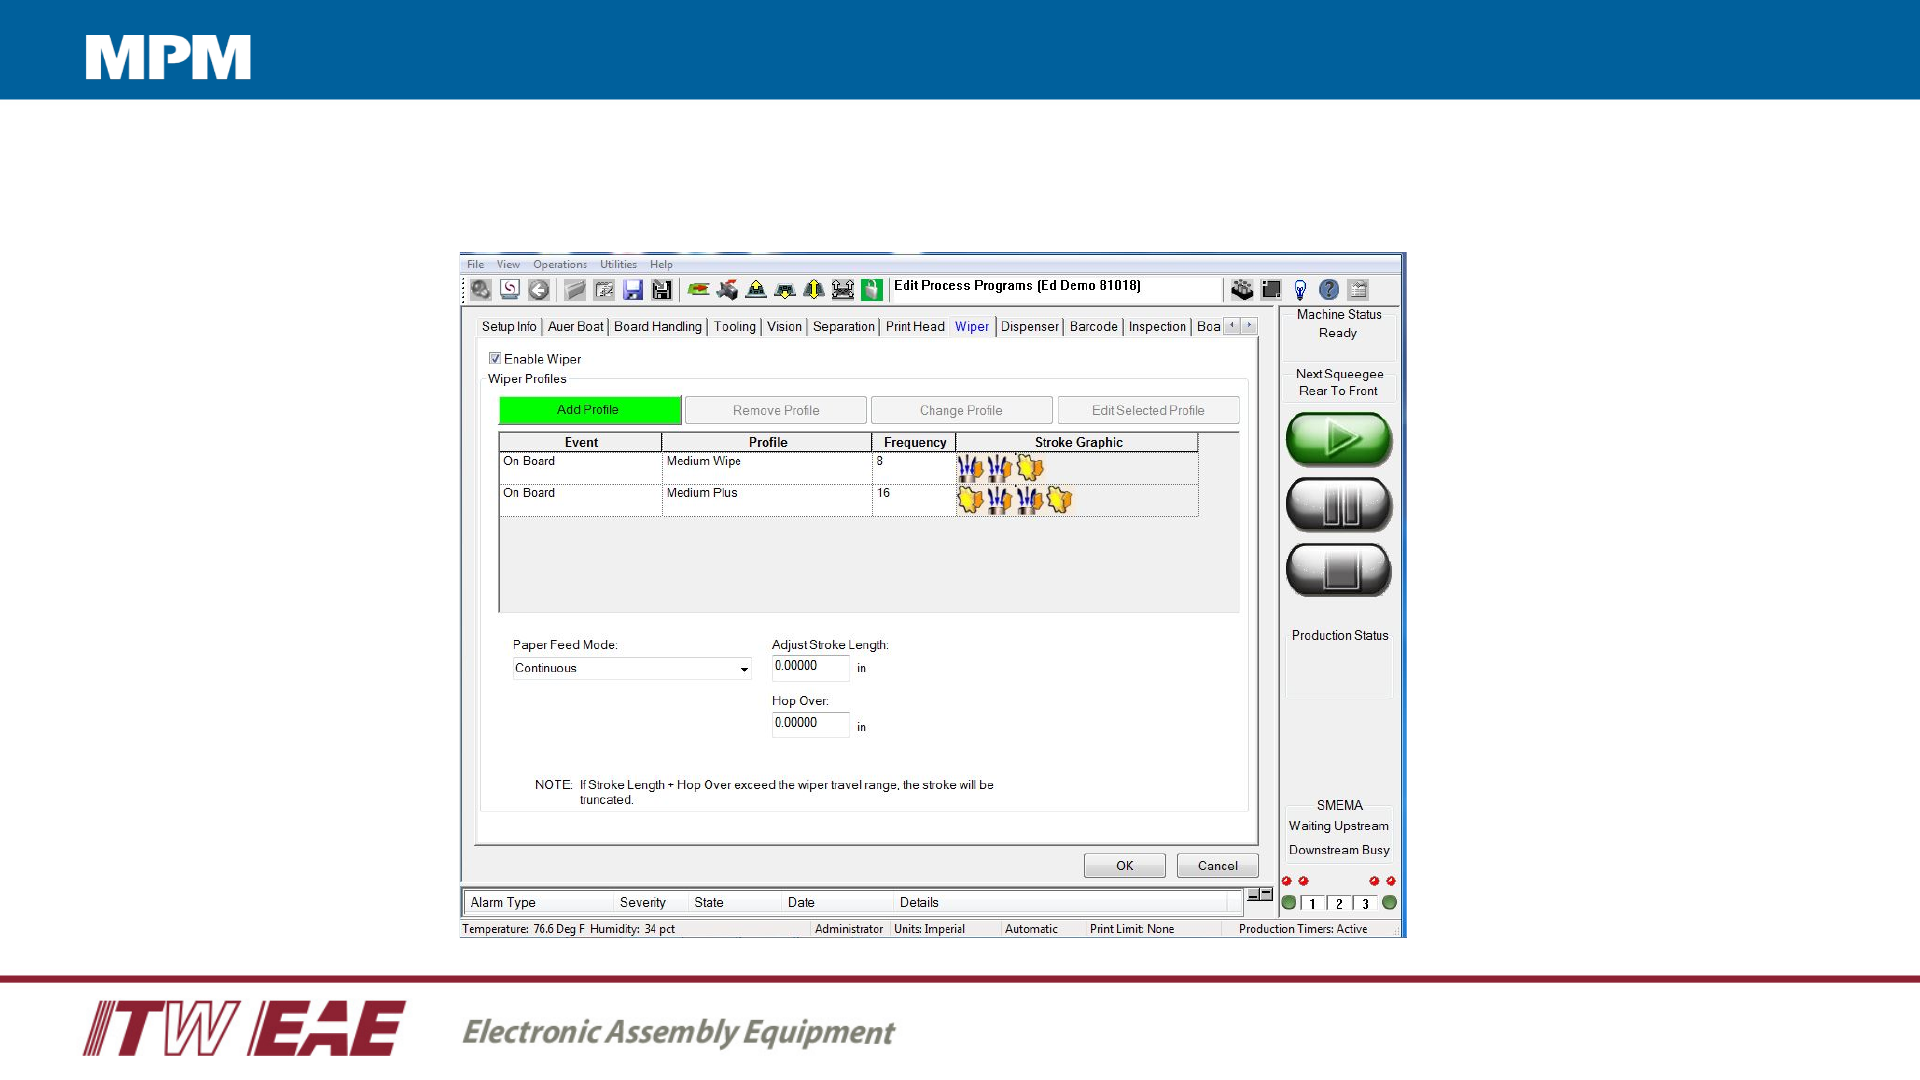Click the green padlock toolbar icon
Screen dimensions: 1920x1080
[872, 290]
